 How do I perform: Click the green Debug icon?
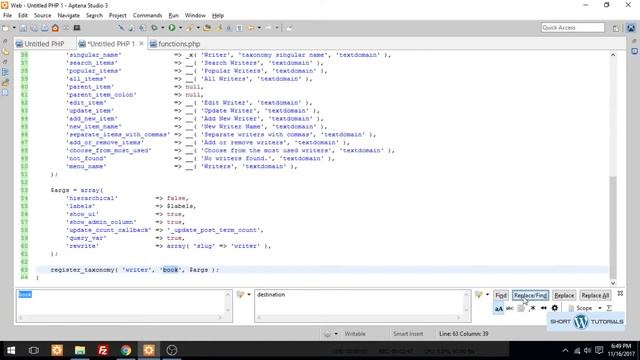click(154, 28)
